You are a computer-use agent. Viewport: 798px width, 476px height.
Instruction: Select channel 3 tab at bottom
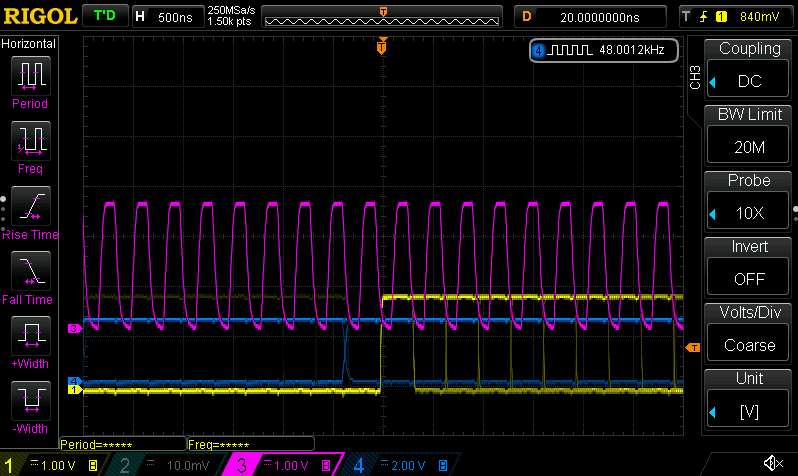[x=282, y=465]
